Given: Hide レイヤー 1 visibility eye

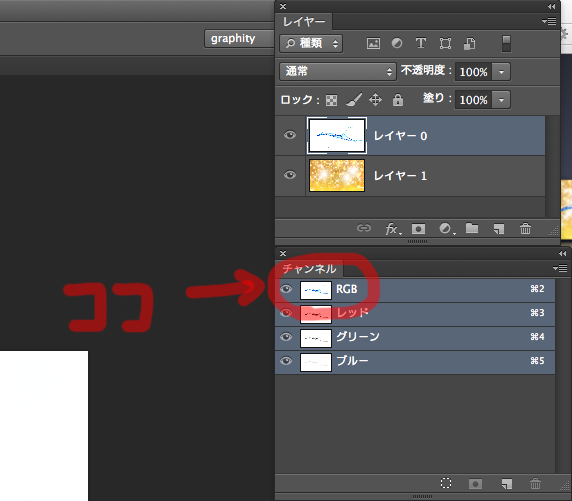Looking at the screenshot, I should [x=290, y=175].
